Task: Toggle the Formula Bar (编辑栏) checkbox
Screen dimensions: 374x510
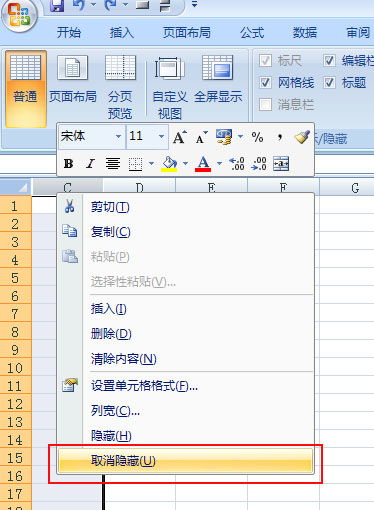Action: click(329, 61)
